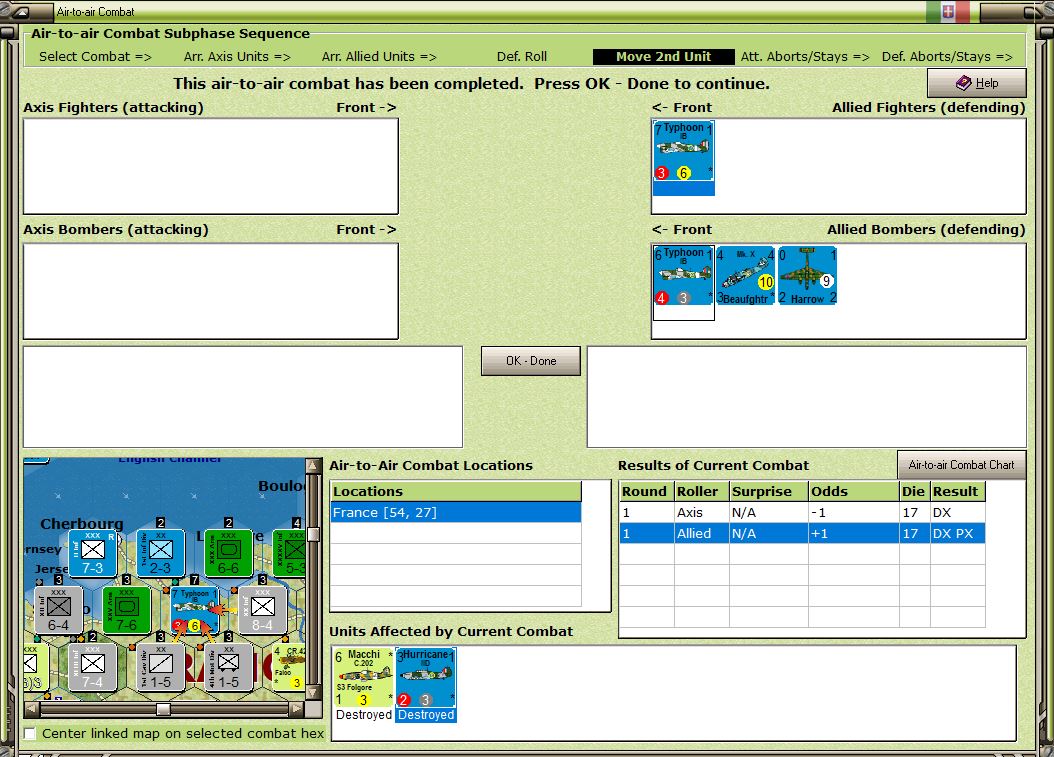Click the Die column header
The height and width of the screenshot is (757, 1054).
point(914,491)
